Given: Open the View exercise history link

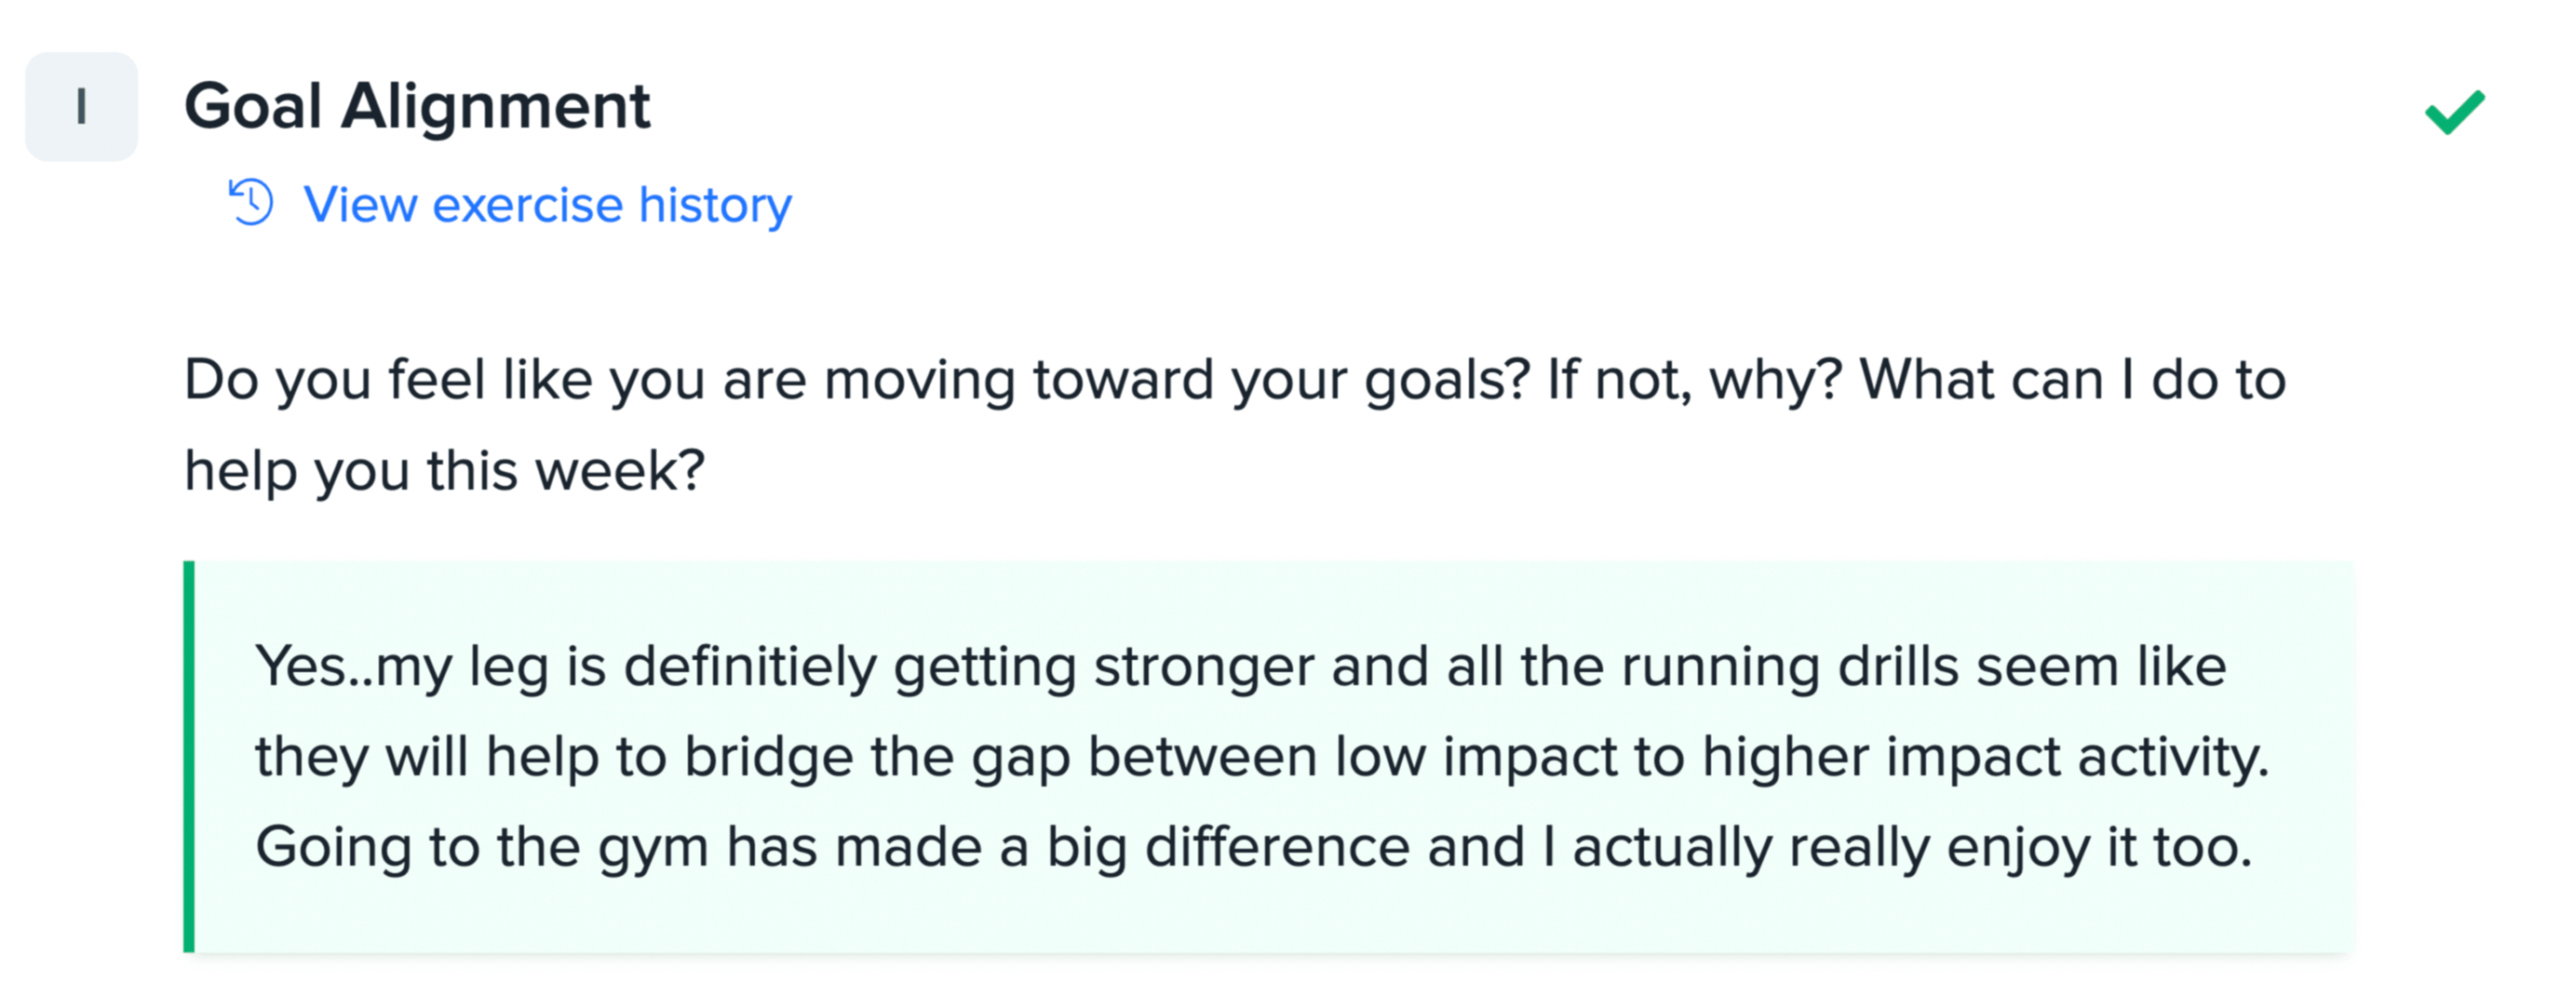Looking at the screenshot, I should point(547,205).
